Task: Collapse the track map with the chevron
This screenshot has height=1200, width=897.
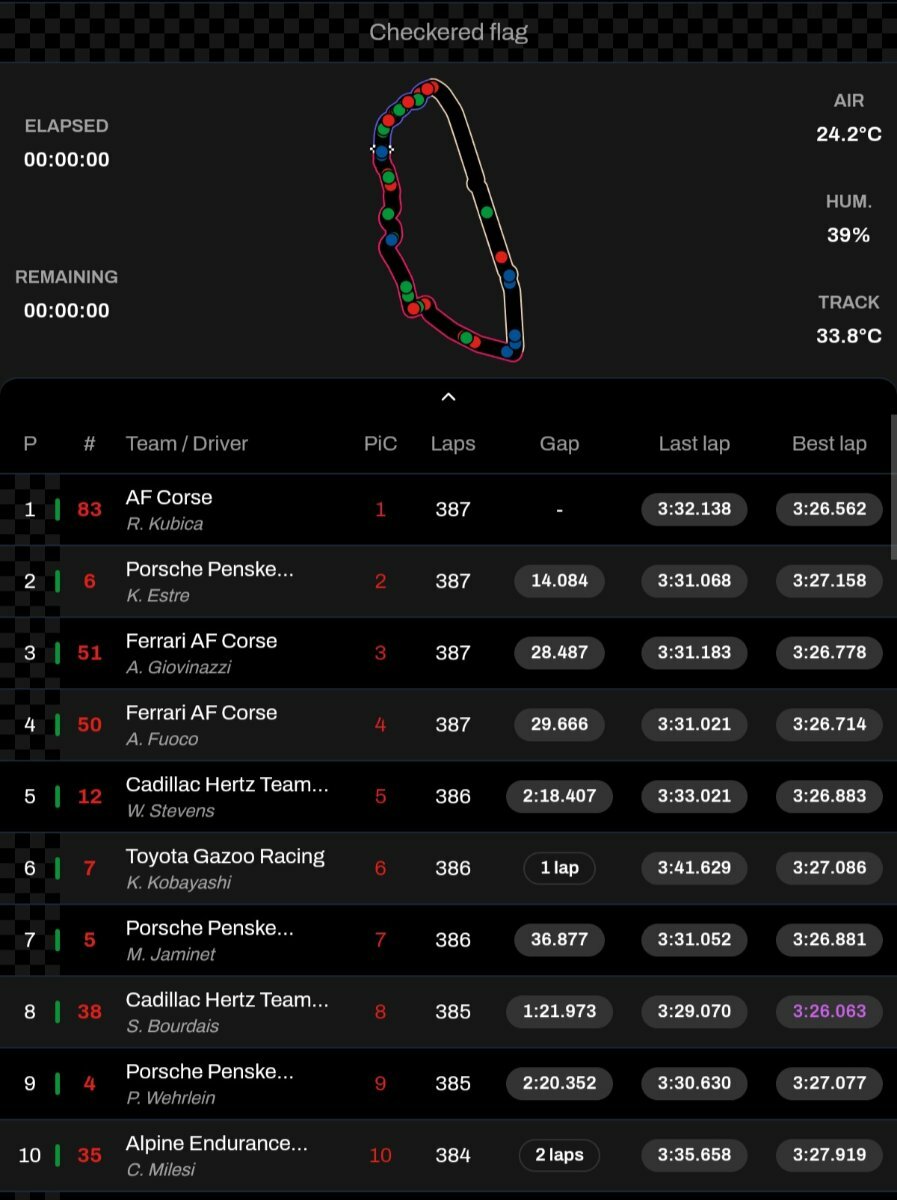Action: pyautogui.click(x=448, y=397)
